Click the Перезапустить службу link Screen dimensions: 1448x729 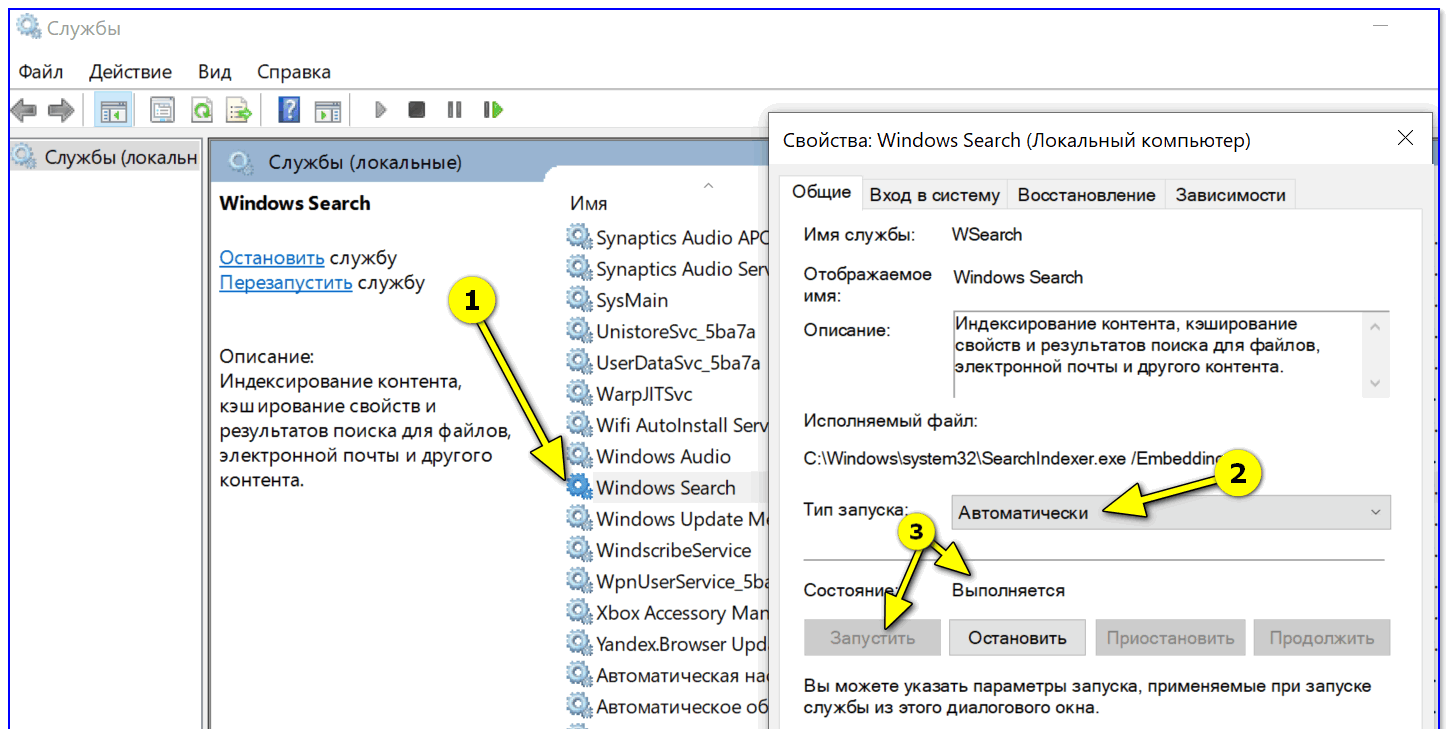286,282
